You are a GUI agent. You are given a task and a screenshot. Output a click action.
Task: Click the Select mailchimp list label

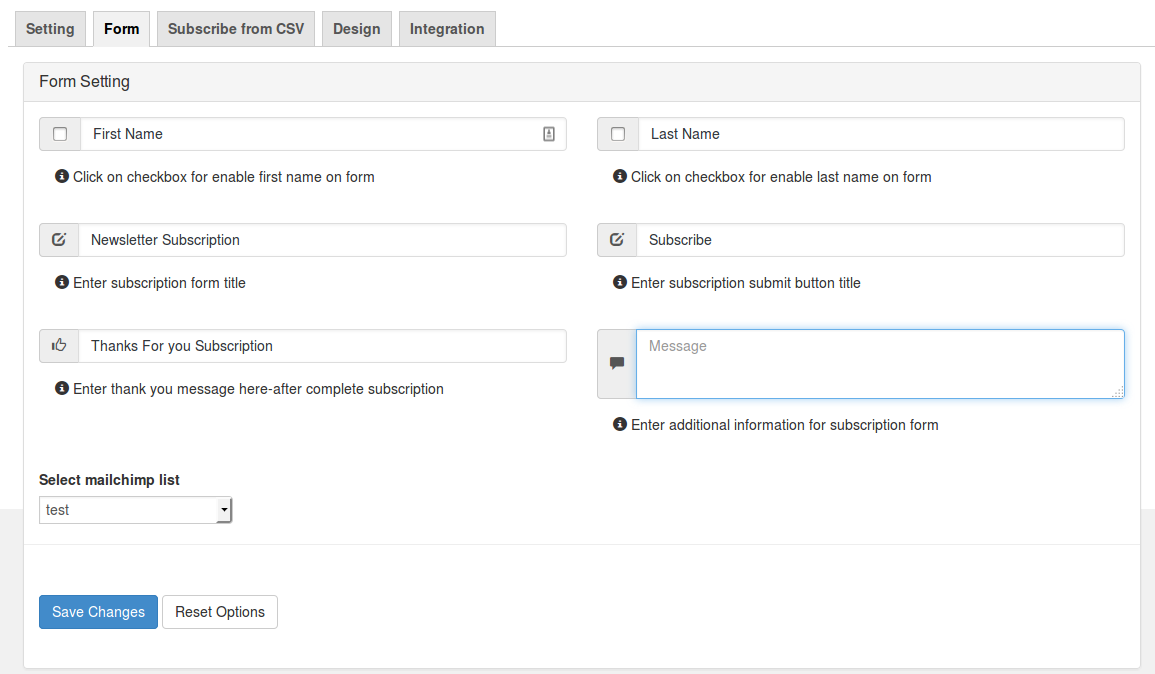pos(109,480)
